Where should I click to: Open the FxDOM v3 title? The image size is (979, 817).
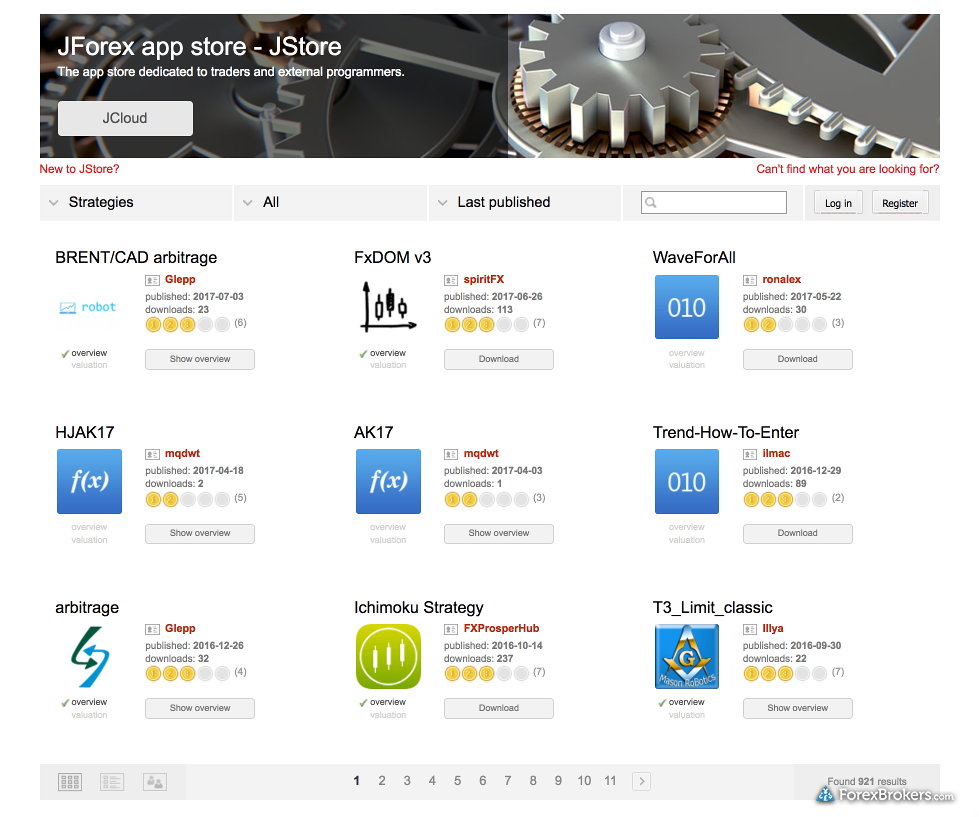coord(393,258)
